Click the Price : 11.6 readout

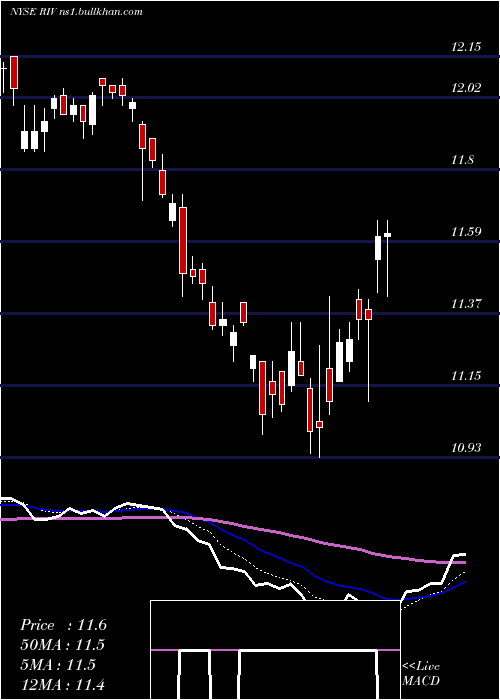[63, 625]
